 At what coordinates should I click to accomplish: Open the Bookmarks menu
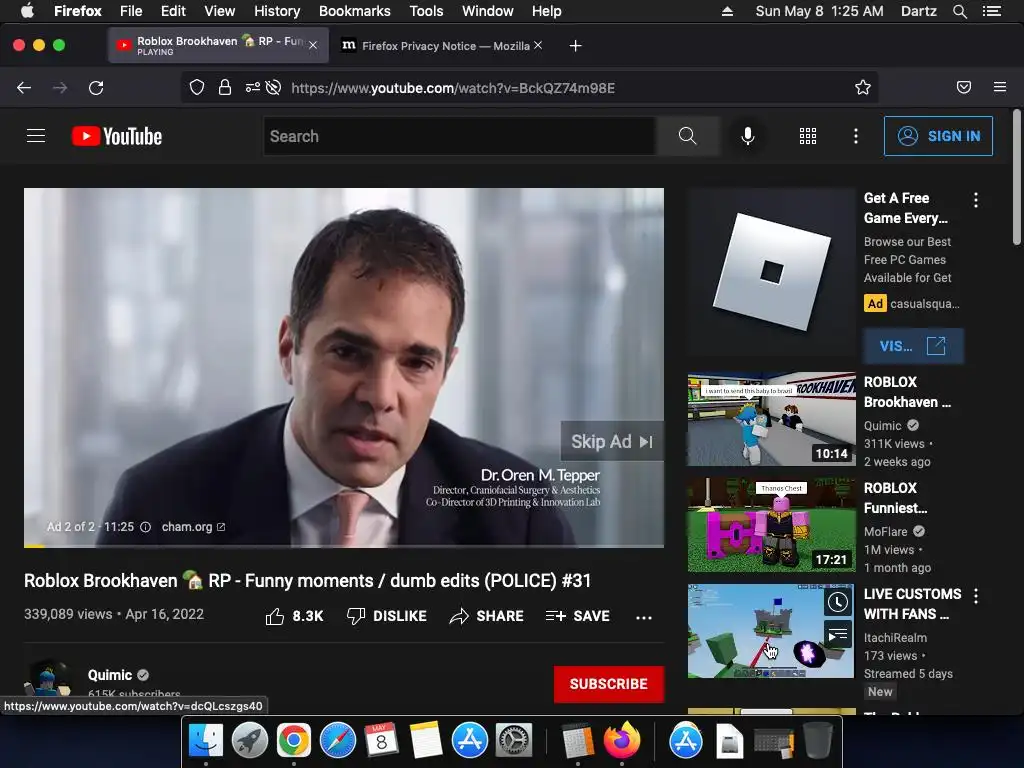(x=355, y=11)
